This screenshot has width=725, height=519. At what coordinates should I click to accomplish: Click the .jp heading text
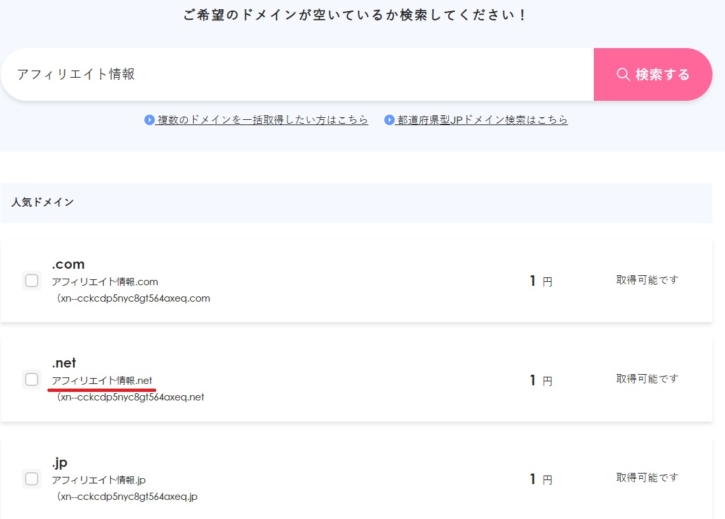click(x=59, y=463)
